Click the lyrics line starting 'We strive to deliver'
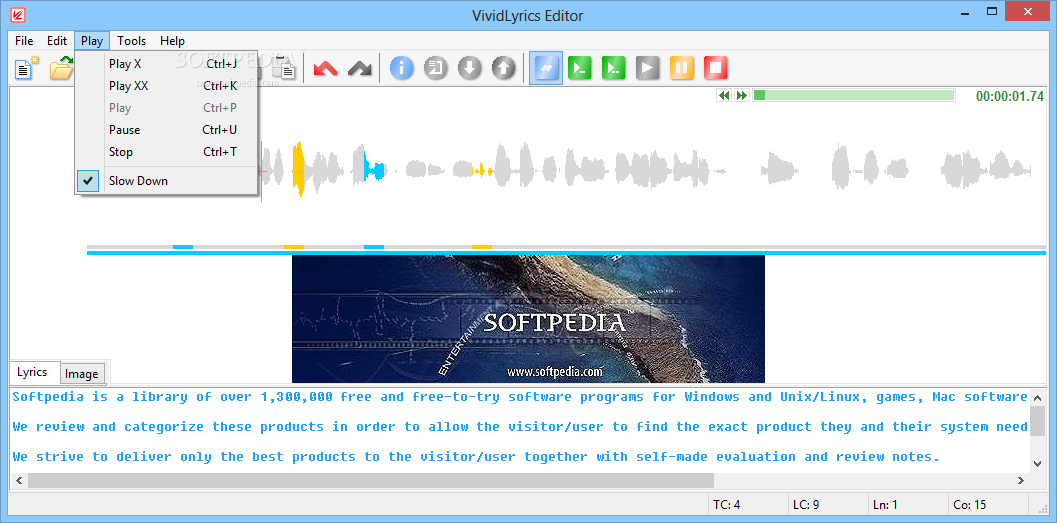The image size is (1057, 523). coord(476,456)
